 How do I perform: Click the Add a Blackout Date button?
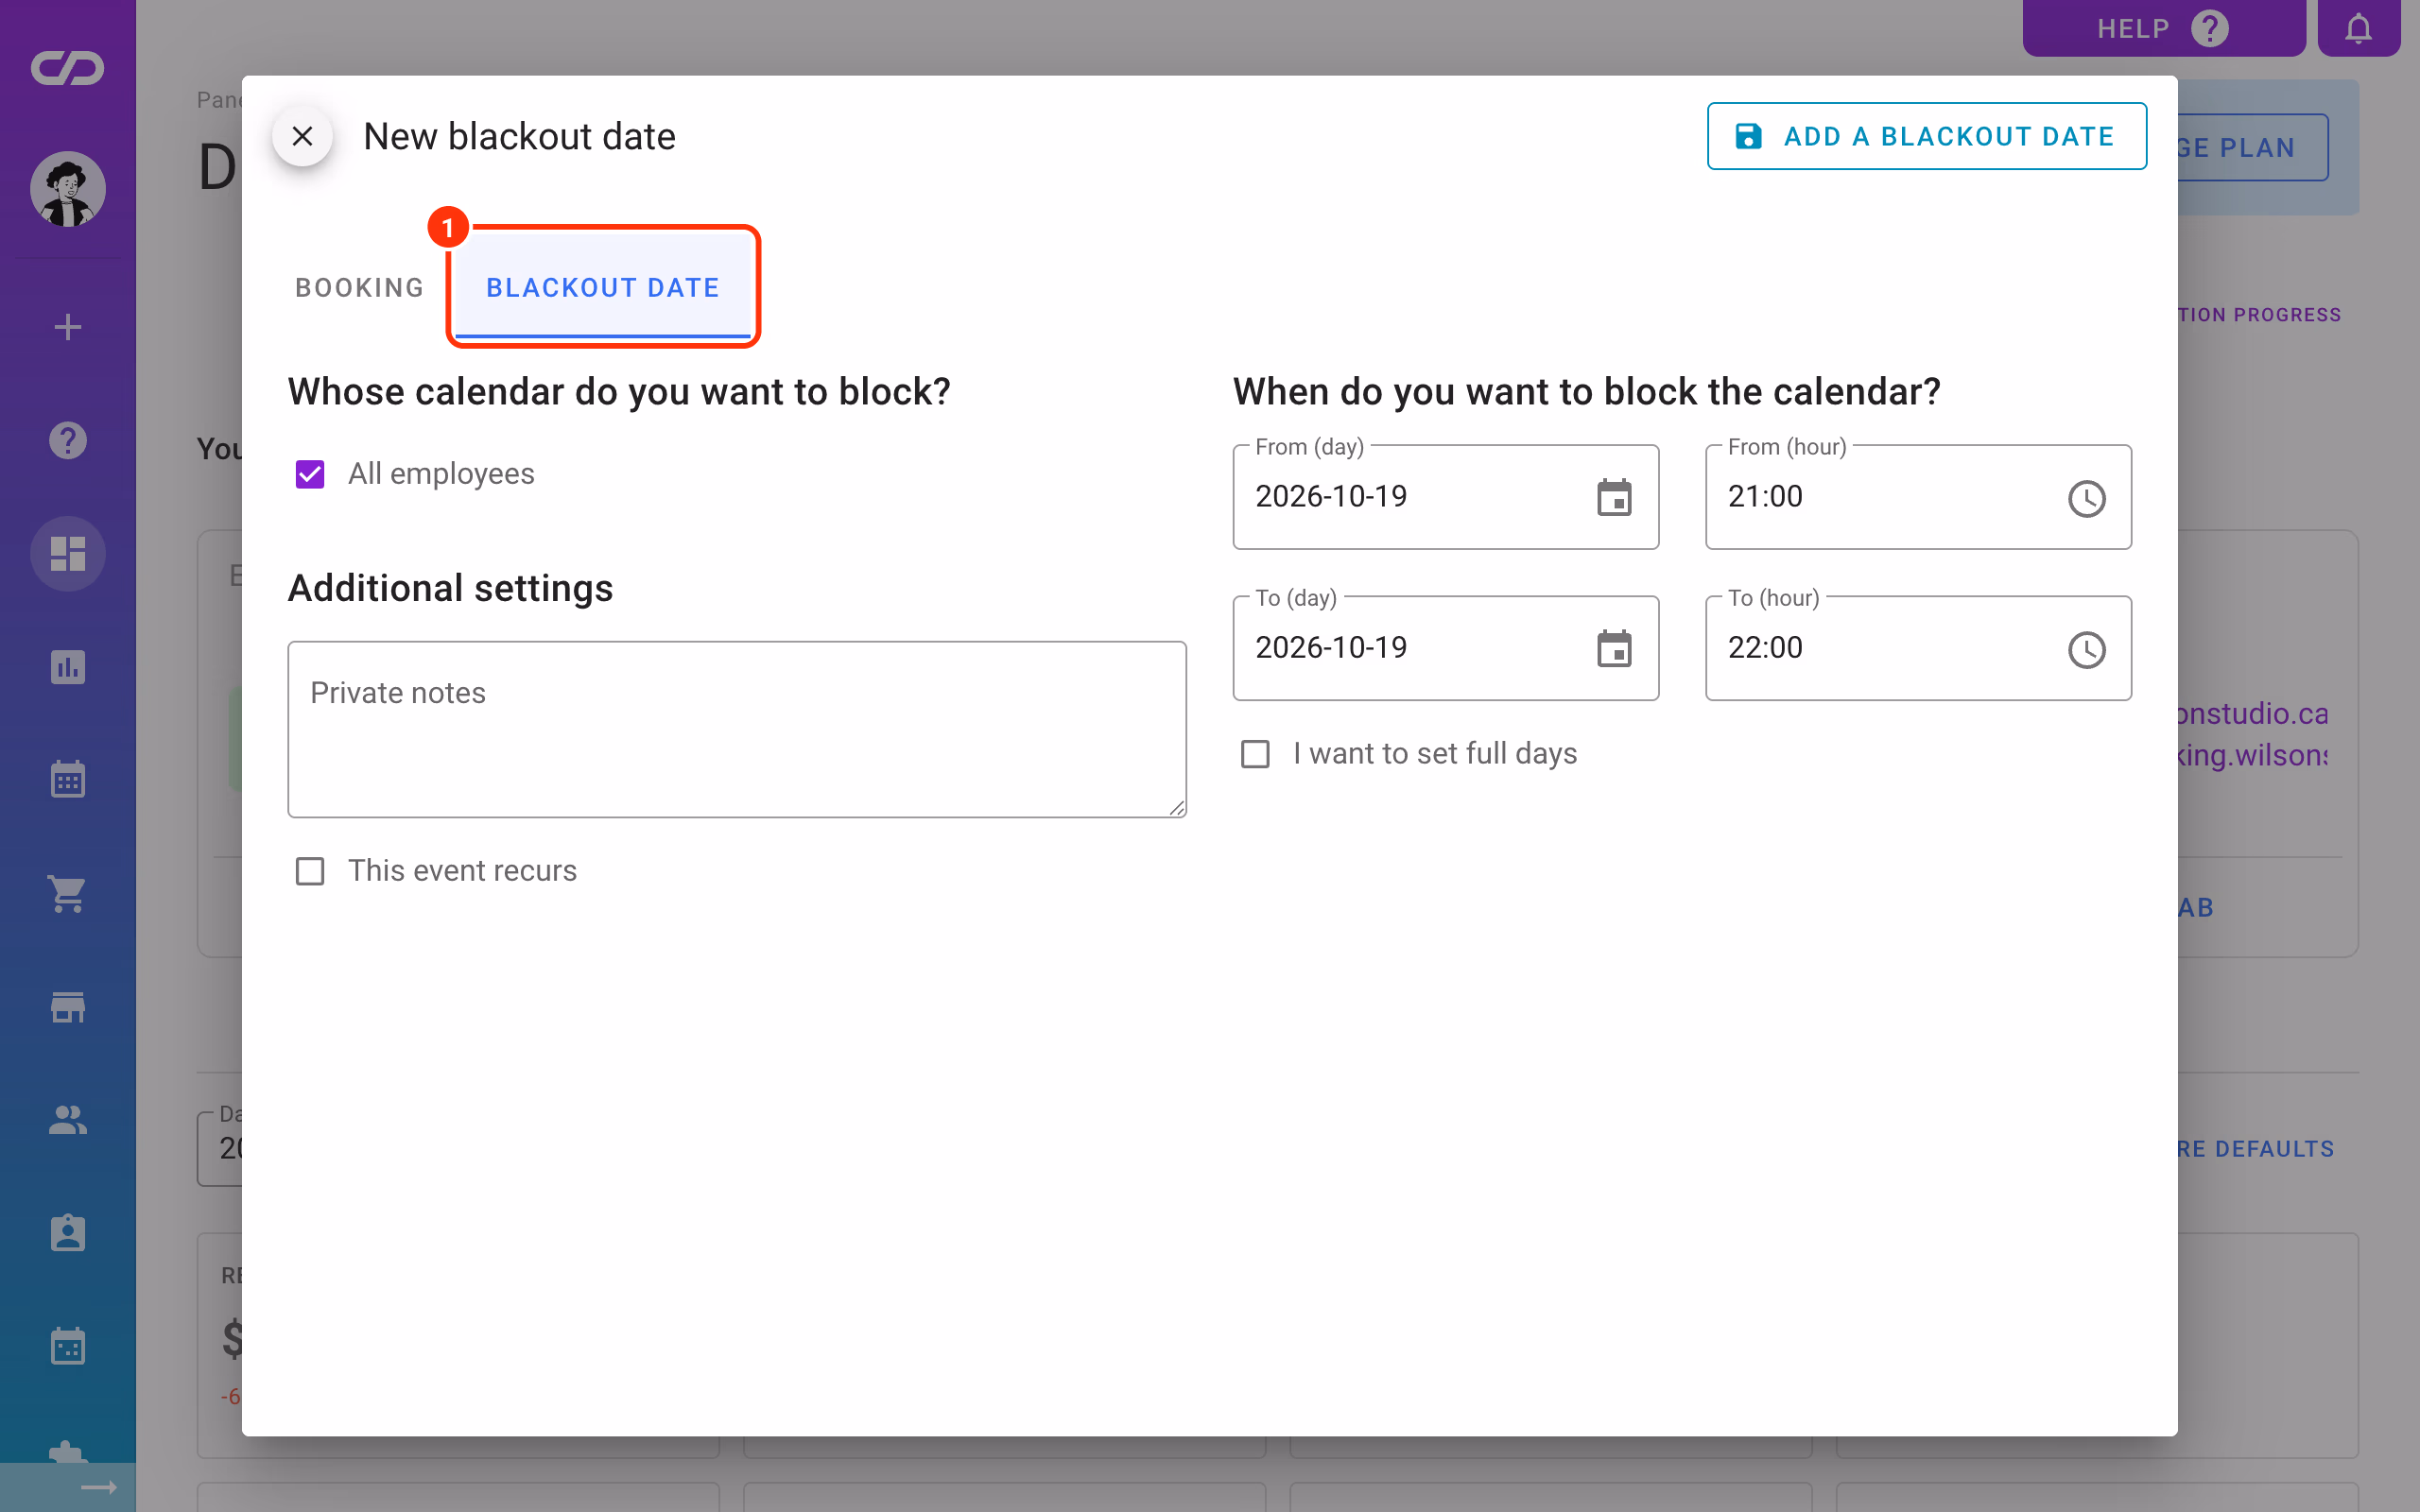pyautogui.click(x=1926, y=136)
